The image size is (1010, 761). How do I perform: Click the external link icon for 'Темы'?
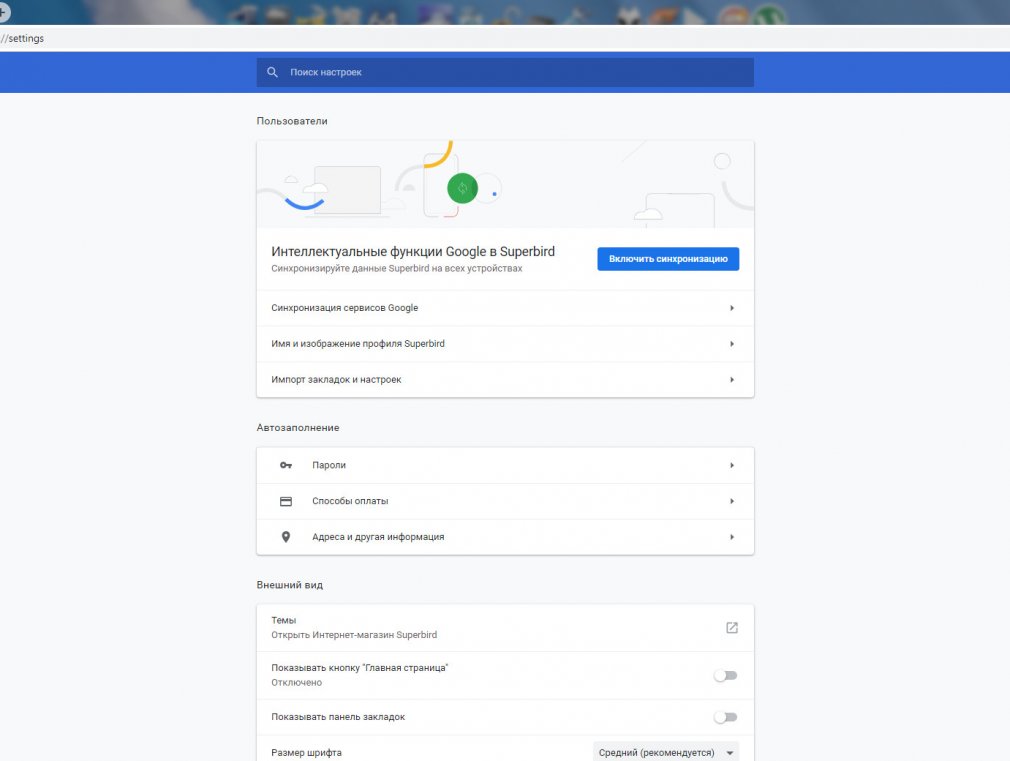(732, 628)
